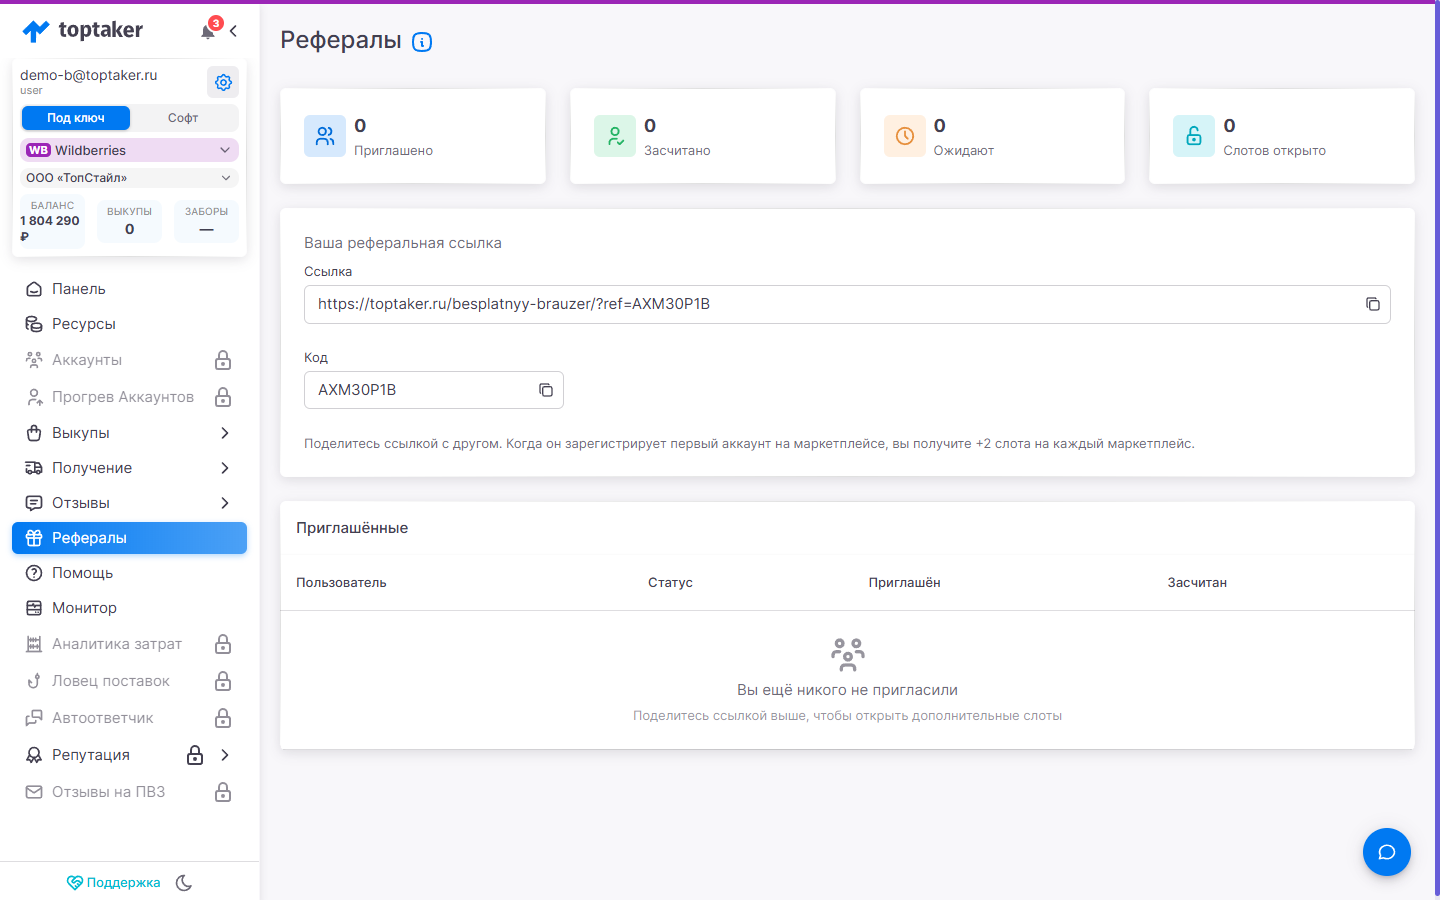1440x900 pixels.
Task: Click the empty-state people icon
Action: point(848,655)
